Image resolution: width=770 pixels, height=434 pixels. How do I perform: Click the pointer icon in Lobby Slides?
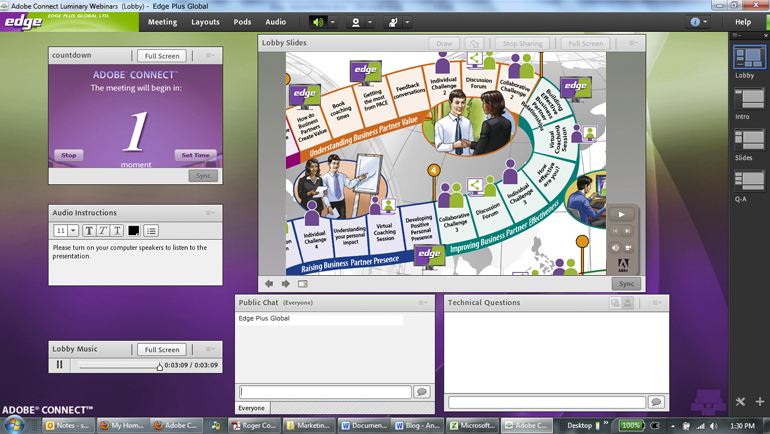[x=474, y=44]
